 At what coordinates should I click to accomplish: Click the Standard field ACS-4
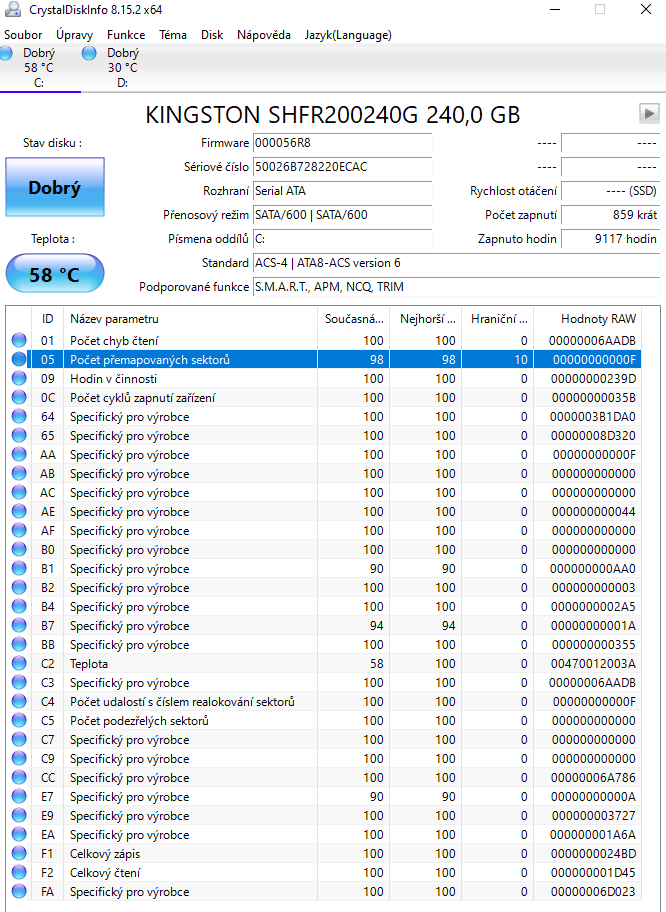[456, 263]
